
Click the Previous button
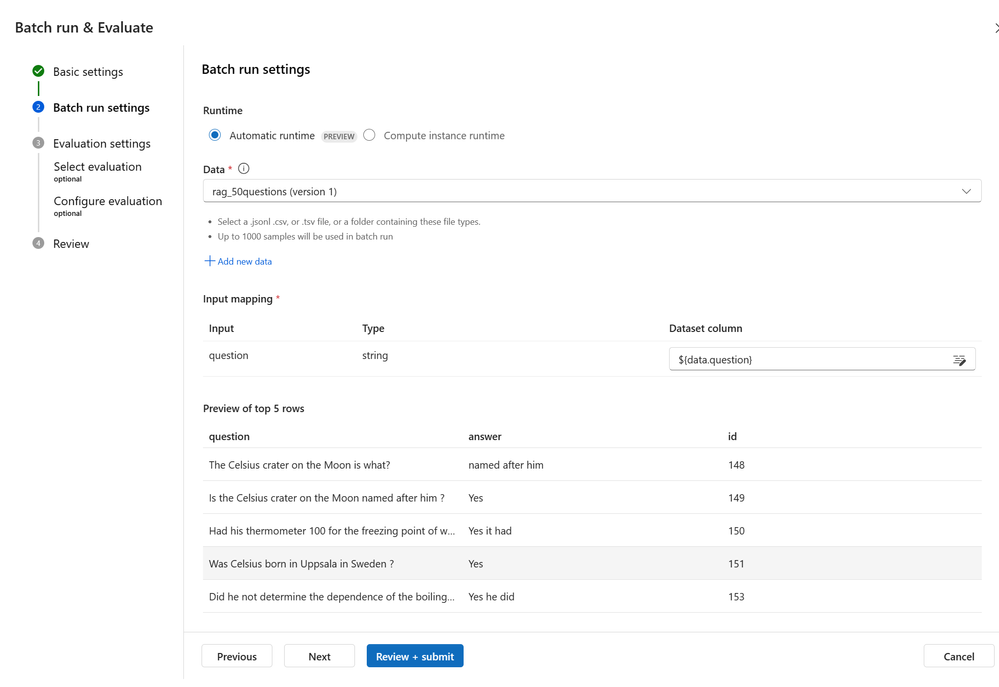coord(237,656)
